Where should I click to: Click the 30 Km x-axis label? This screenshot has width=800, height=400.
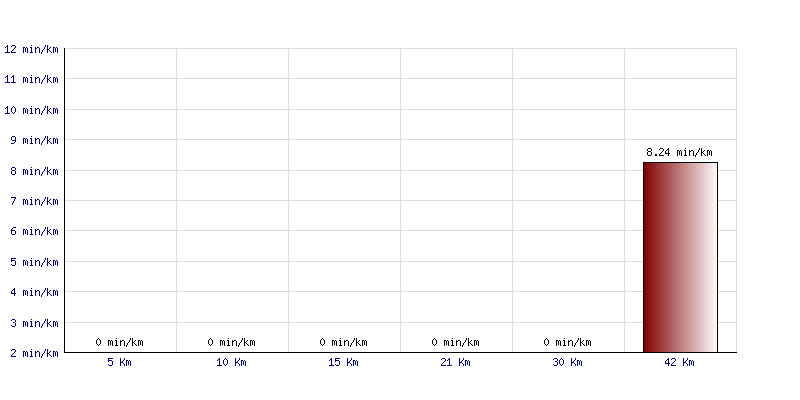tap(567, 363)
